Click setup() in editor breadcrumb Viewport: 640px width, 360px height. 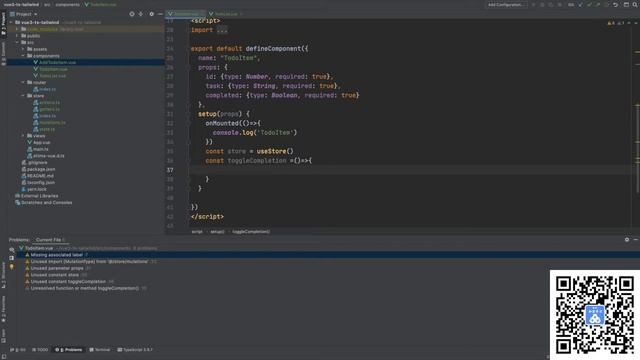(x=217, y=231)
